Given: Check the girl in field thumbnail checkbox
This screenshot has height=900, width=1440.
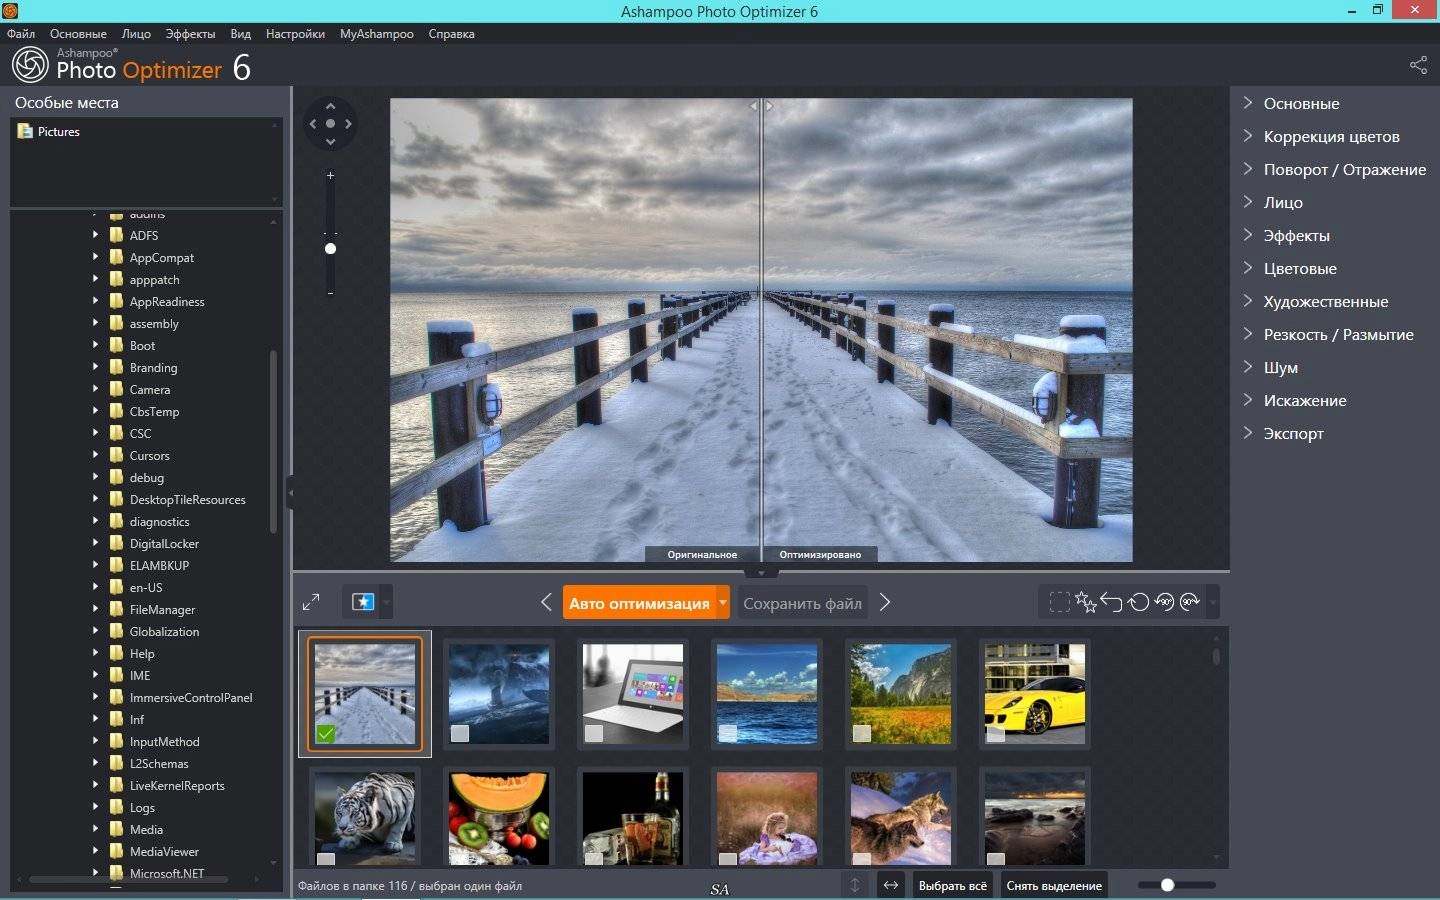Looking at the screenshot, I should [728, 859].
